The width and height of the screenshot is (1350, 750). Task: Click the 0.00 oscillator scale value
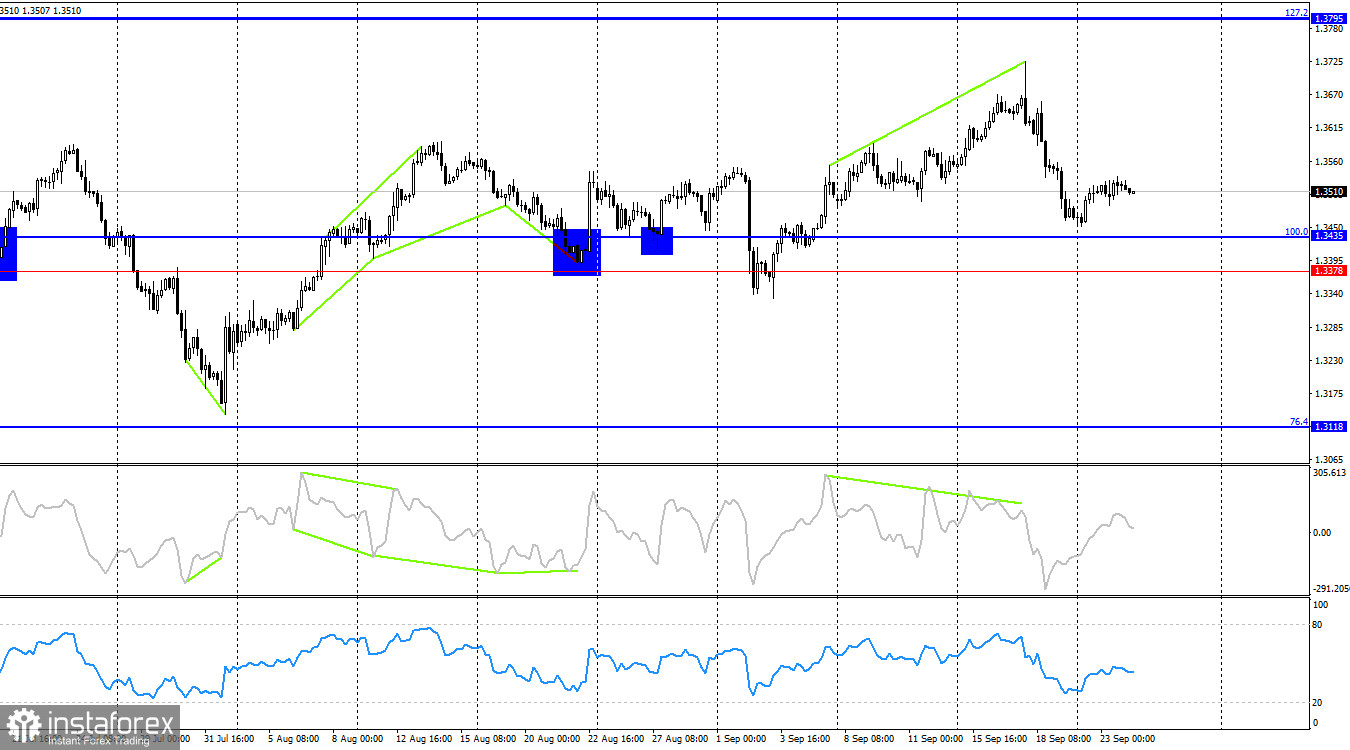[1321, 532]
